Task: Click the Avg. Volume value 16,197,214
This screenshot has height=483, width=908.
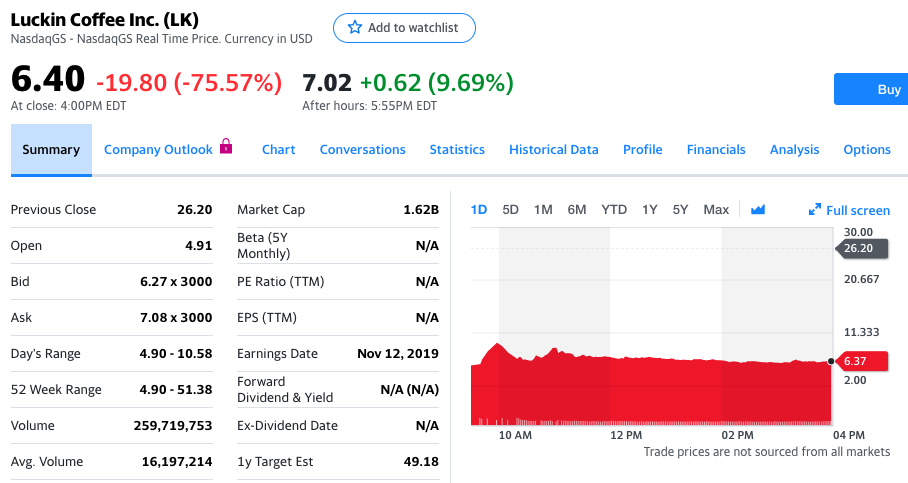Action: tap(177, 462)
